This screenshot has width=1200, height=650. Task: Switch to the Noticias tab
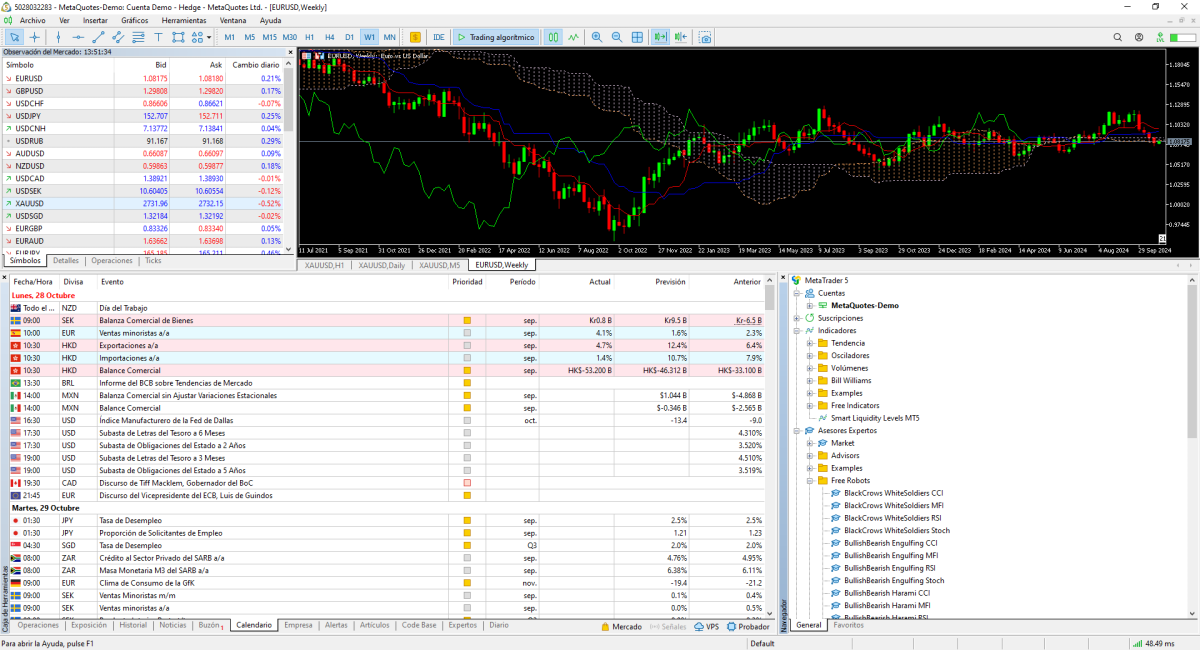[173, 625]
